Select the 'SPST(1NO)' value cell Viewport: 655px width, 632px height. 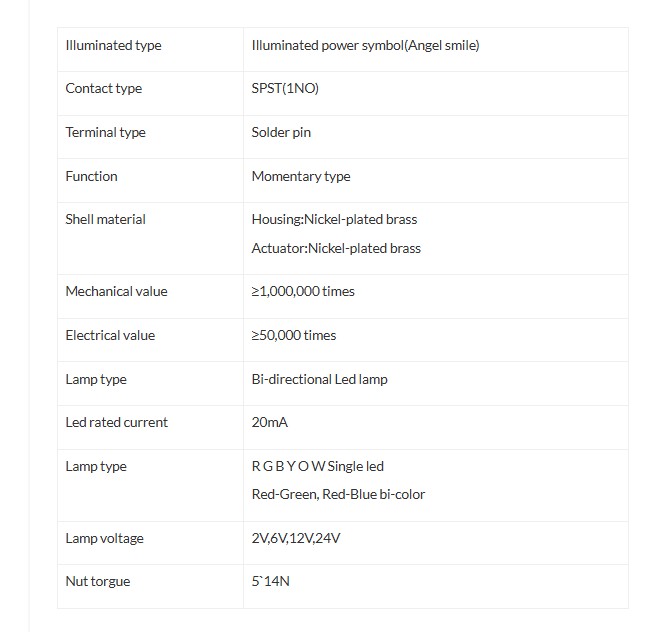(285, 88)
